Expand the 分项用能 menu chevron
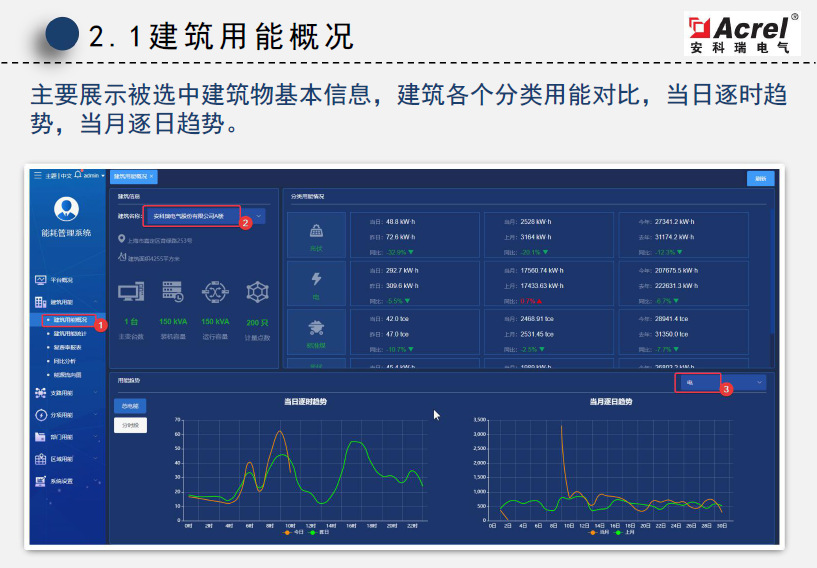The image size is (817, 568). point(96,415)
